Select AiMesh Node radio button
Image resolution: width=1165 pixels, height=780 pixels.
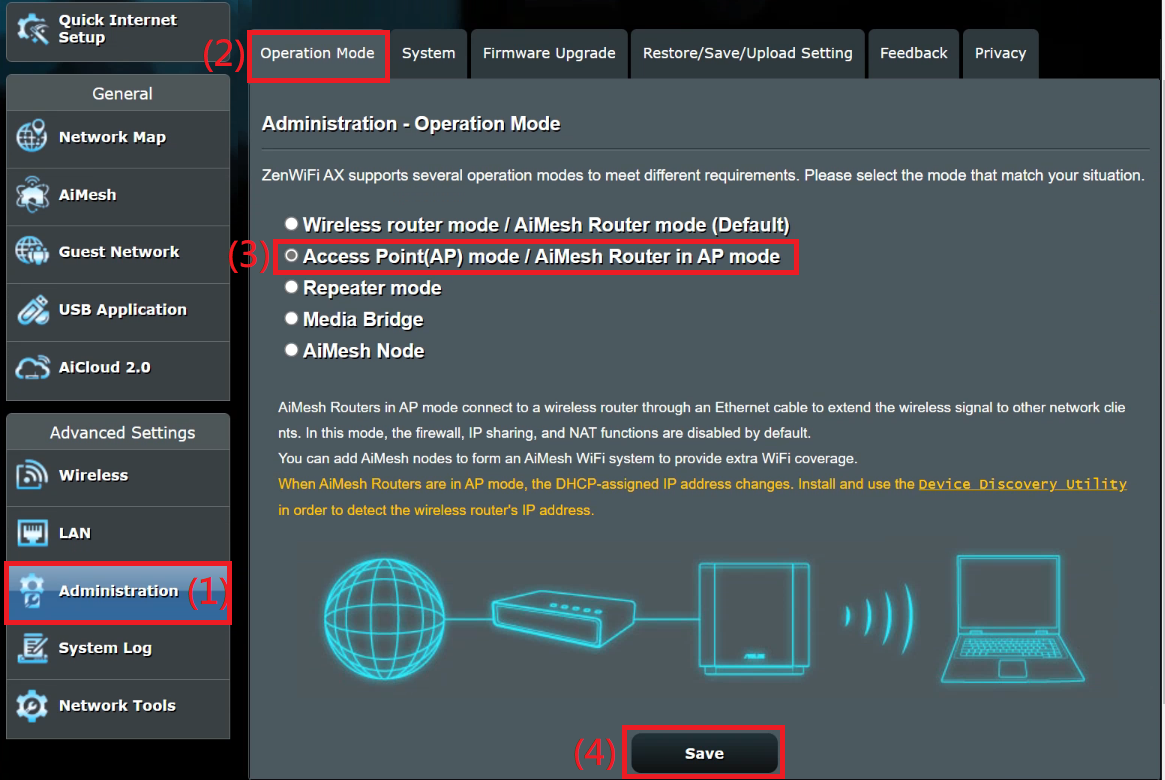(x=291, y=350)
